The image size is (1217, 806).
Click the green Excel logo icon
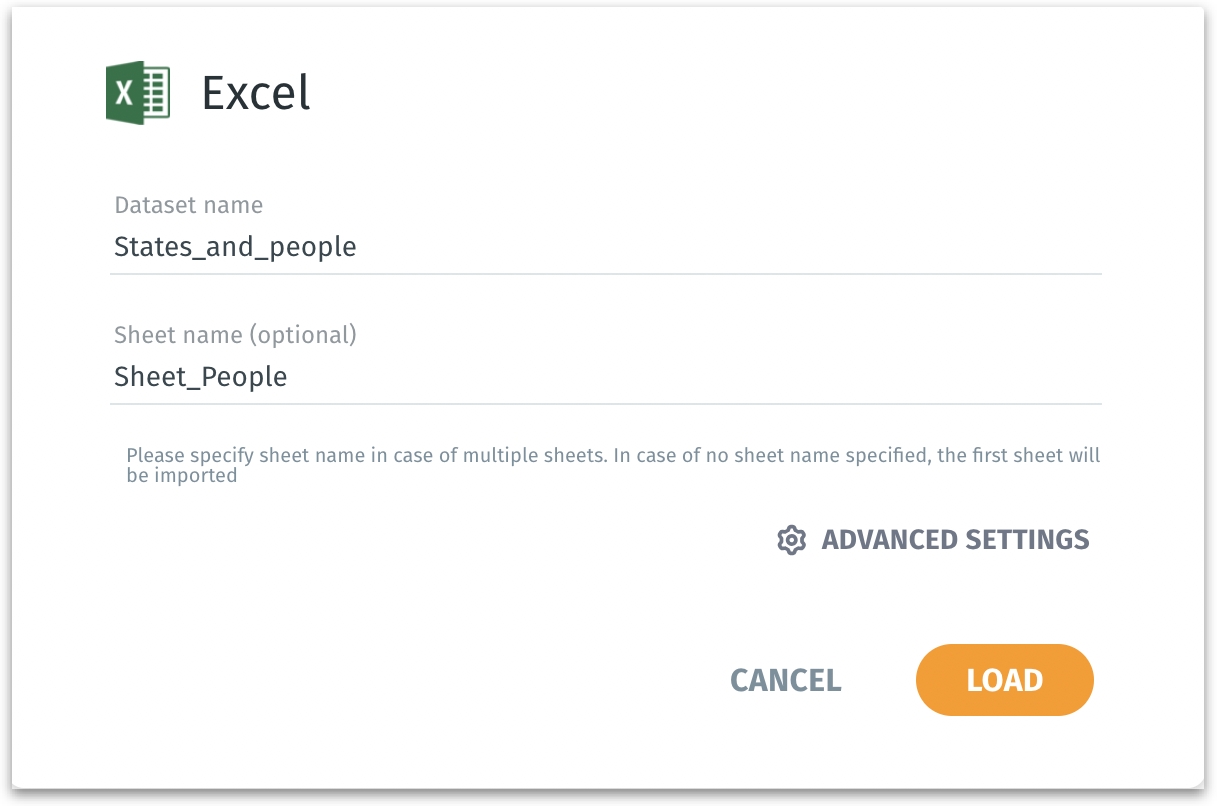click(138, 94)
